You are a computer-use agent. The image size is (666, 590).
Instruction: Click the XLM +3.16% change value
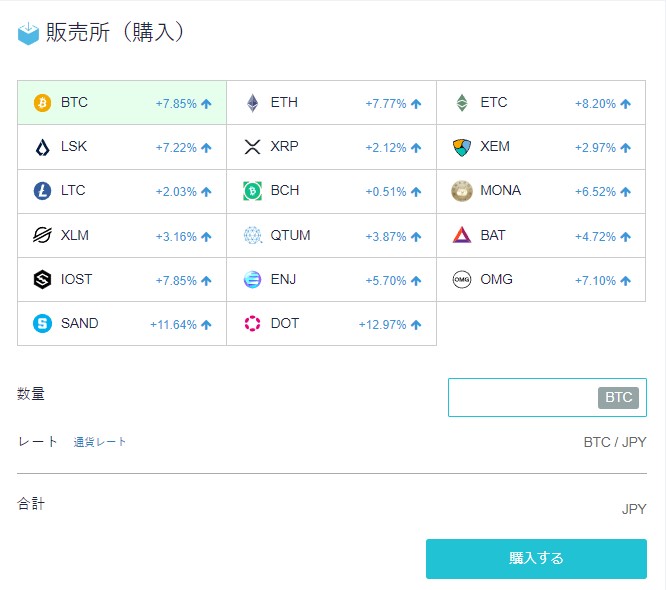coord(176,237)
